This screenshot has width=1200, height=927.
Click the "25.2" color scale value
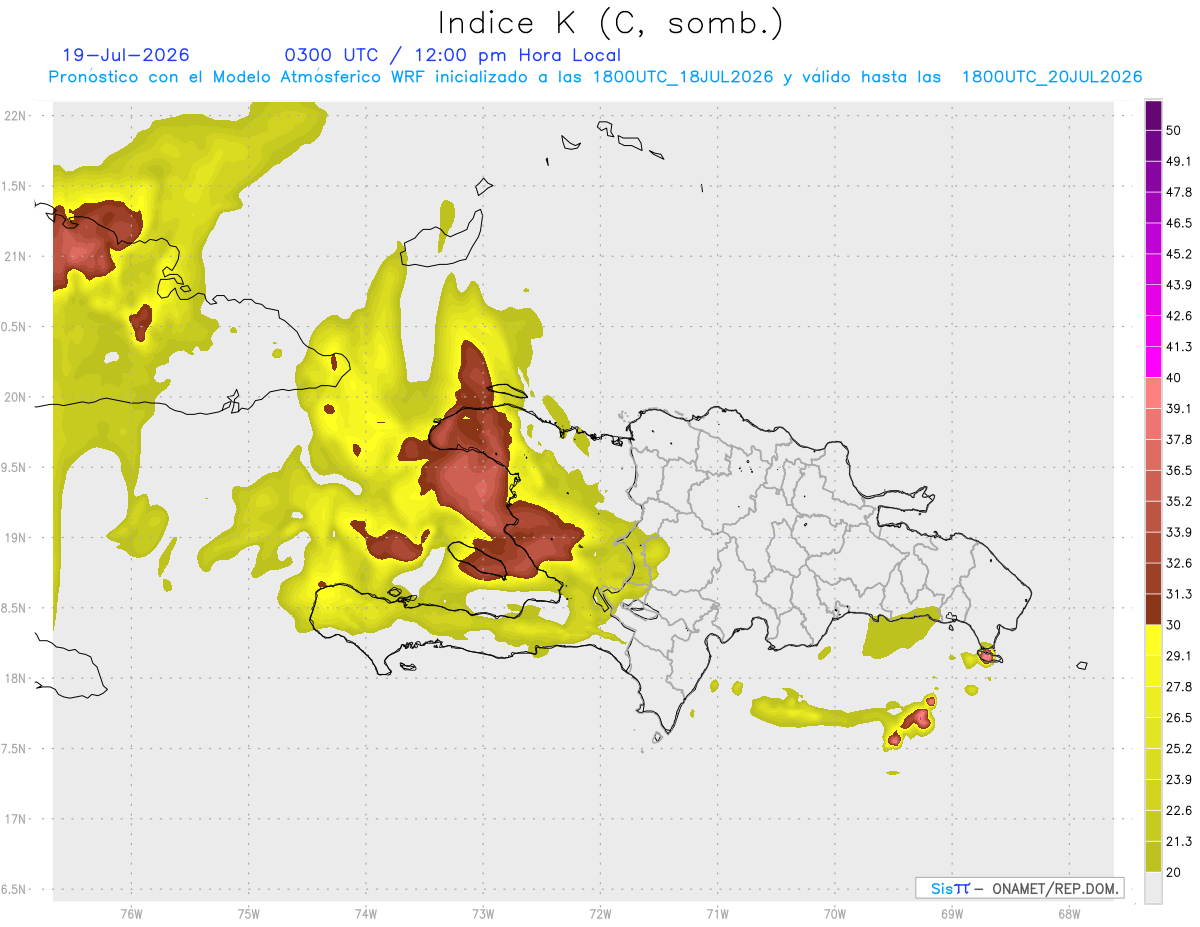click(x=1179, y=748)
